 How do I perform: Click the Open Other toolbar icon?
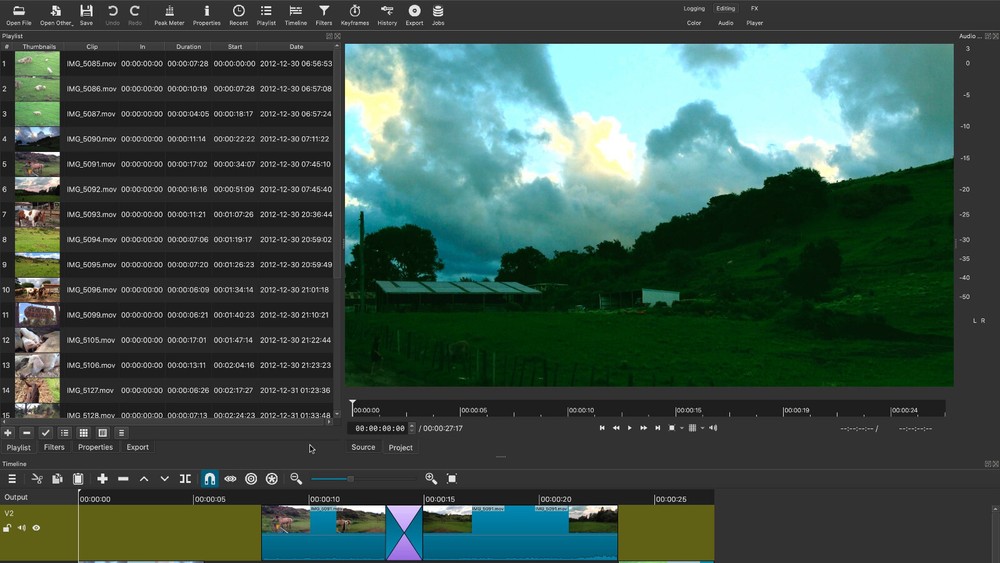(56, 15)
